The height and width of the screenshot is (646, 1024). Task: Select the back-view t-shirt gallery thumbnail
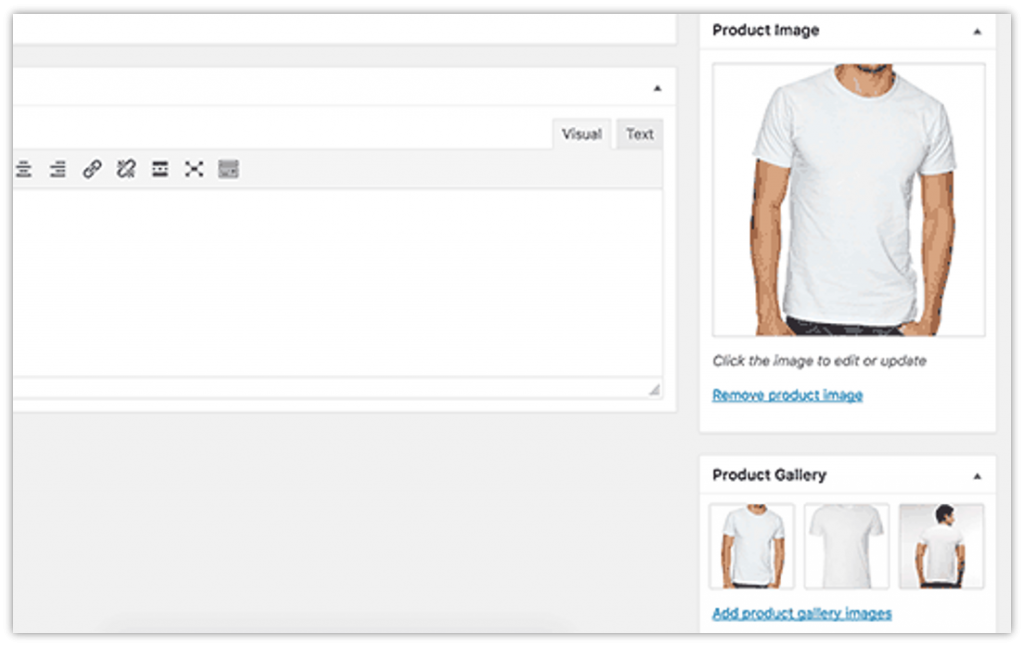coord(941,545)
